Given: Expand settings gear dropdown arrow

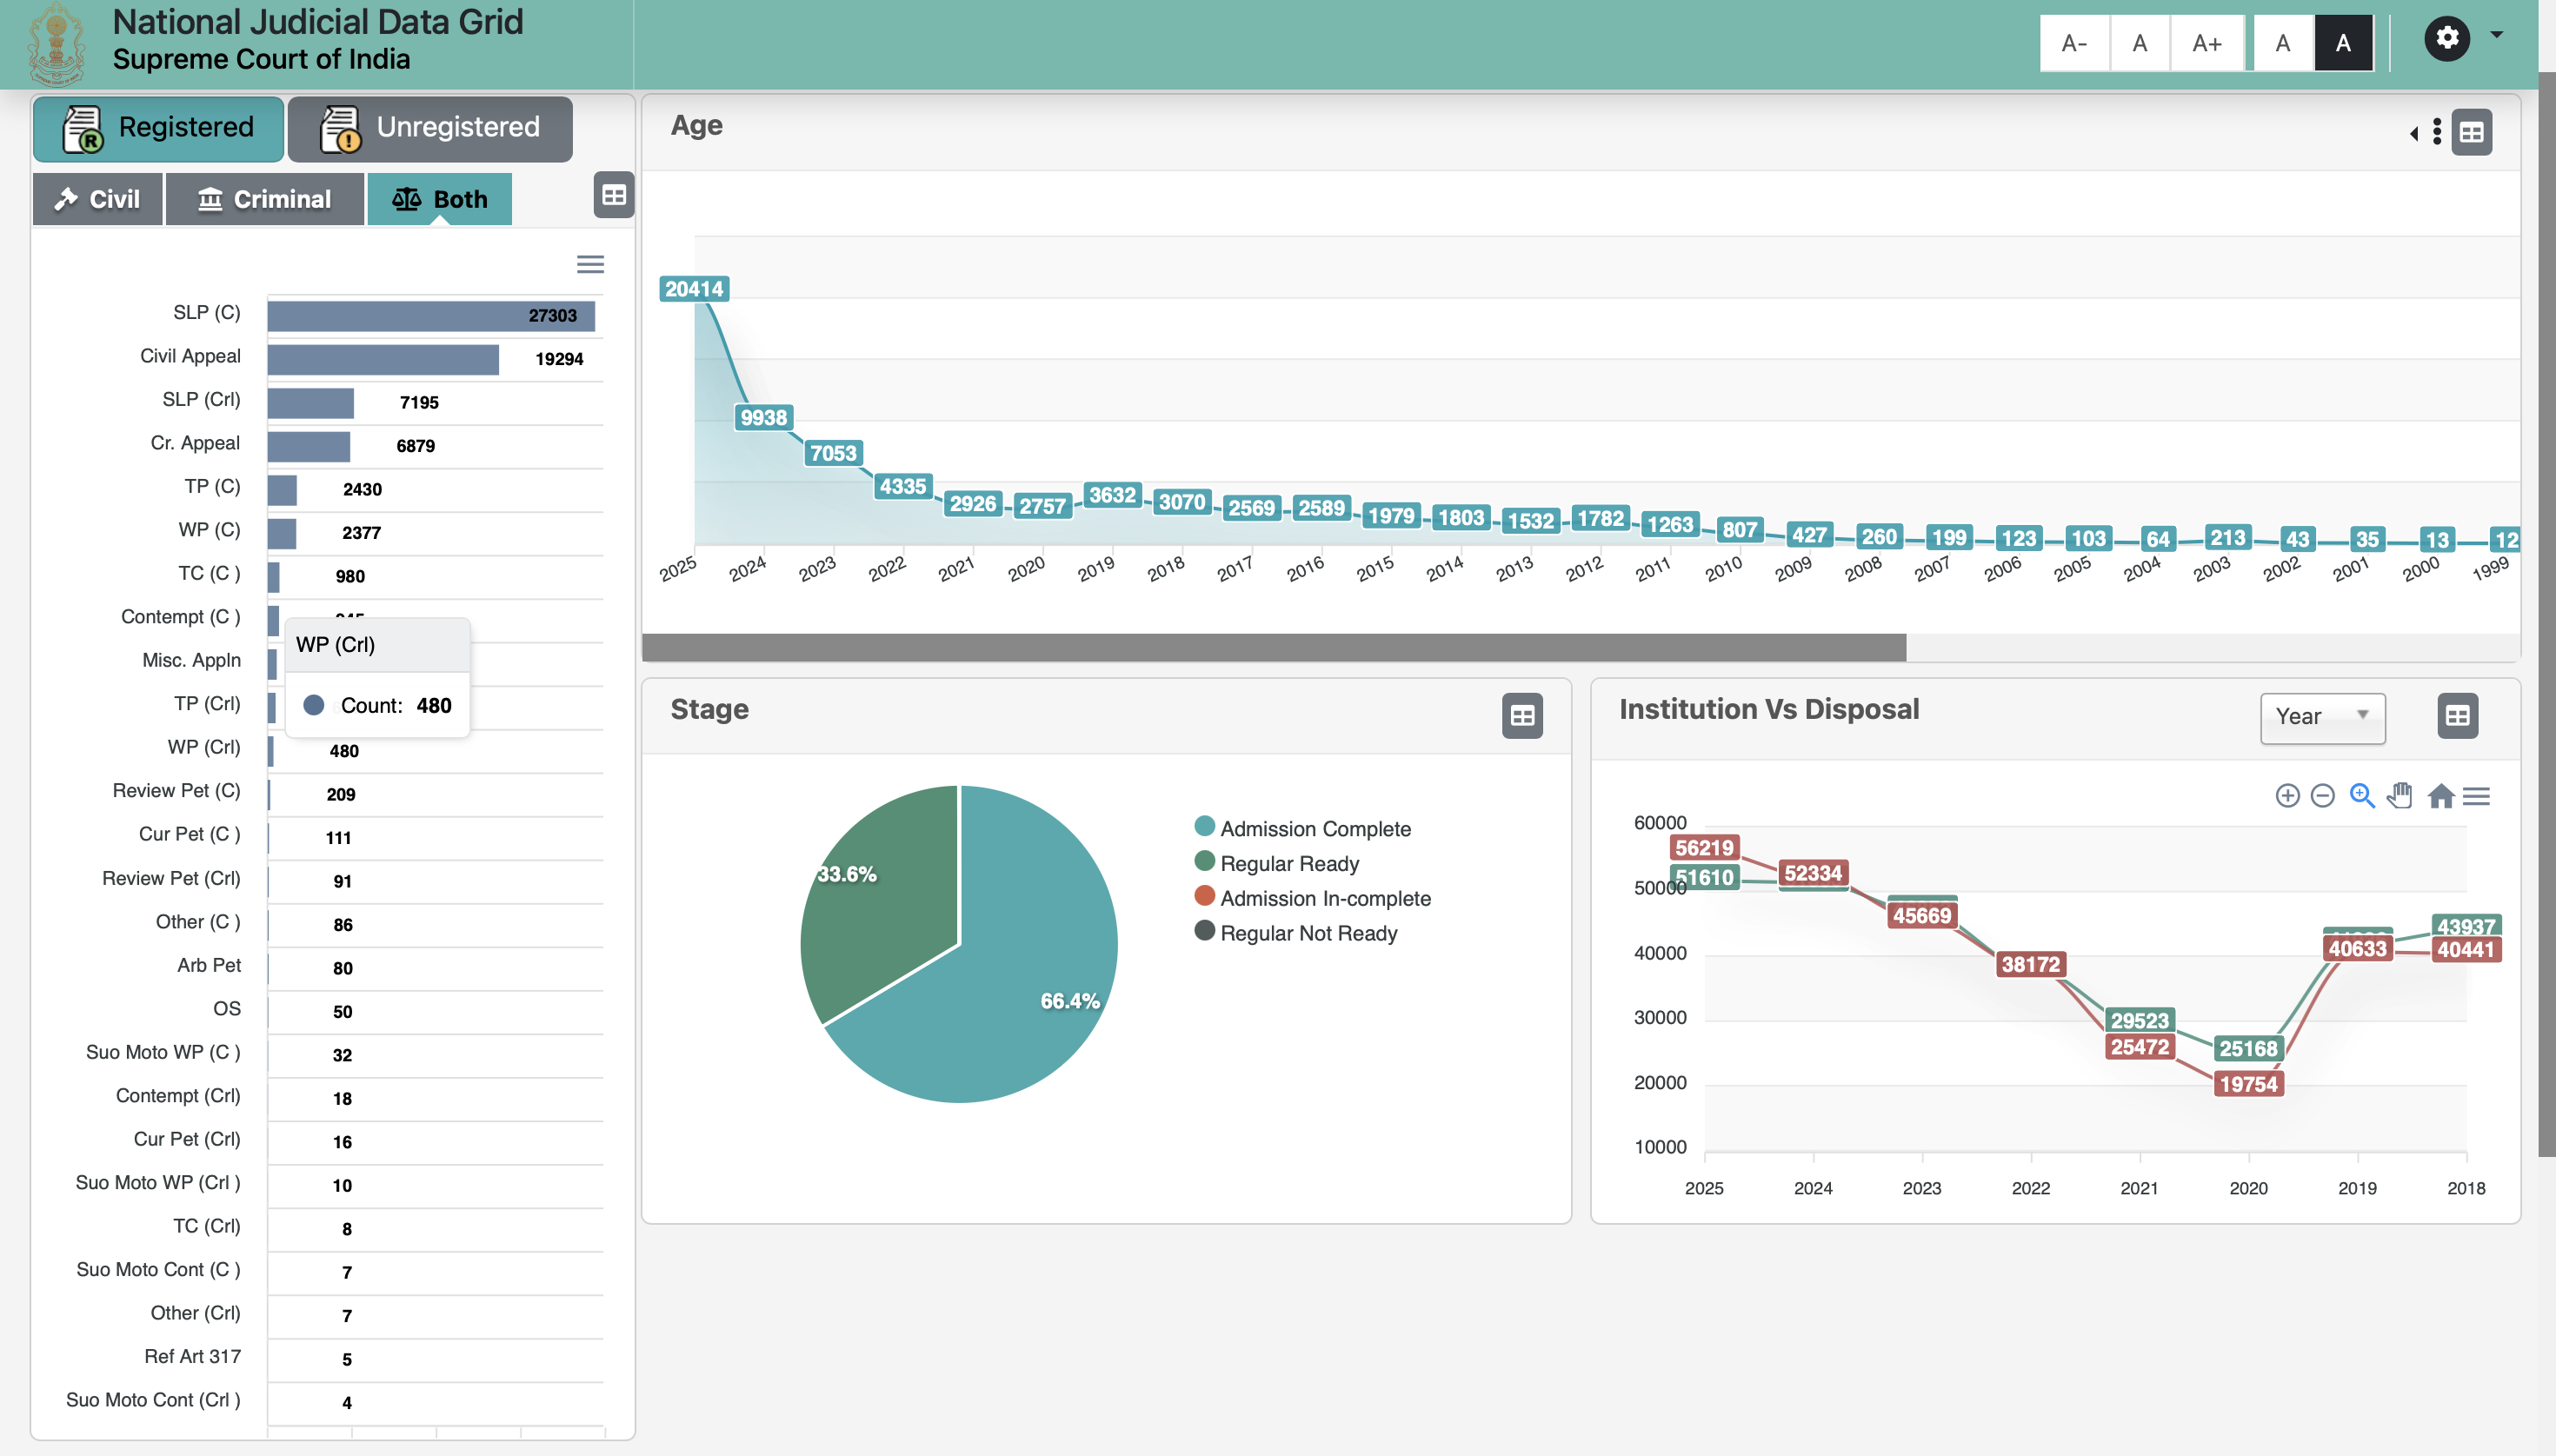Looking at the screenshot, I should tap(2497, 36).
